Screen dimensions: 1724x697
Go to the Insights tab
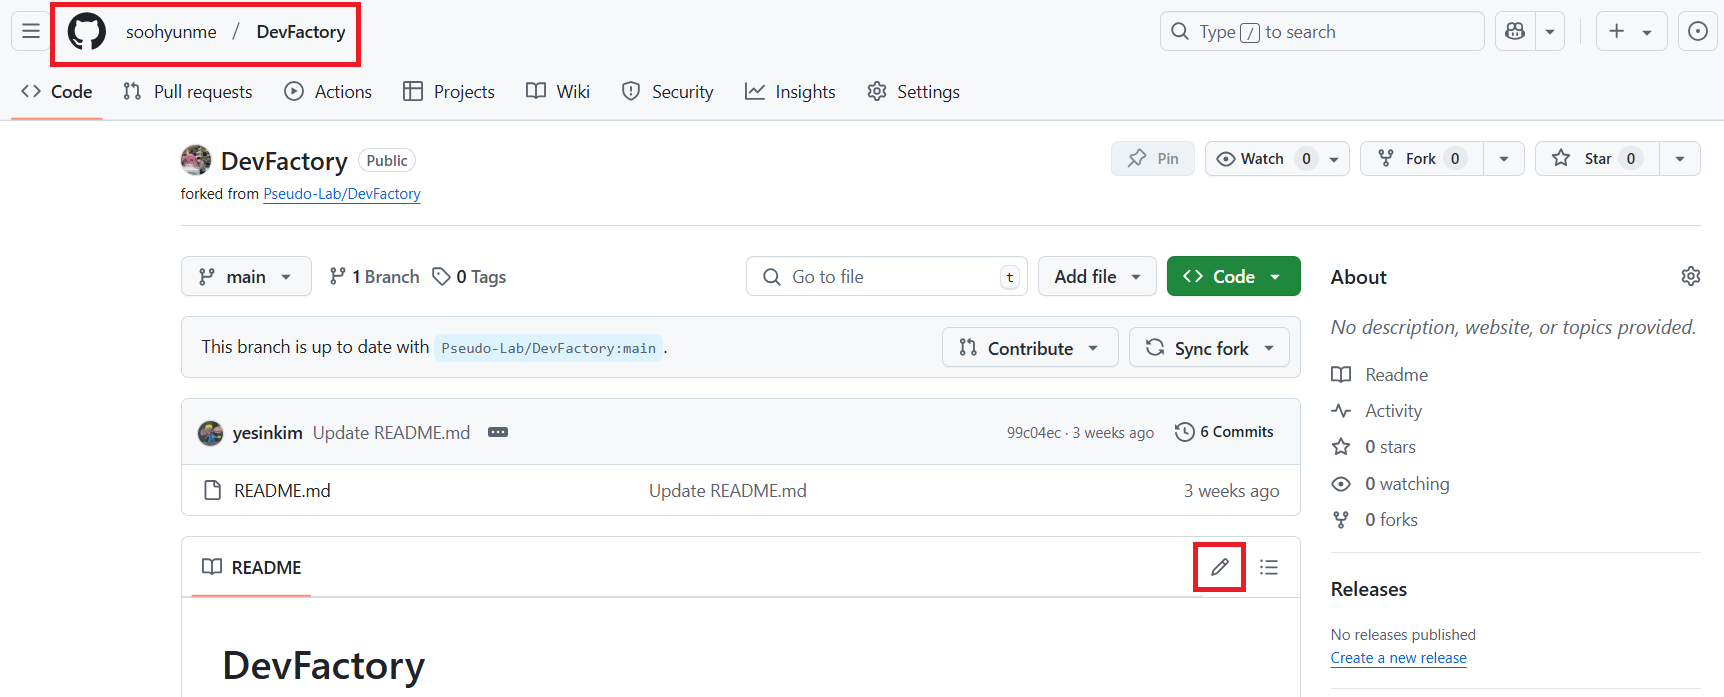[x=790, y=92]
